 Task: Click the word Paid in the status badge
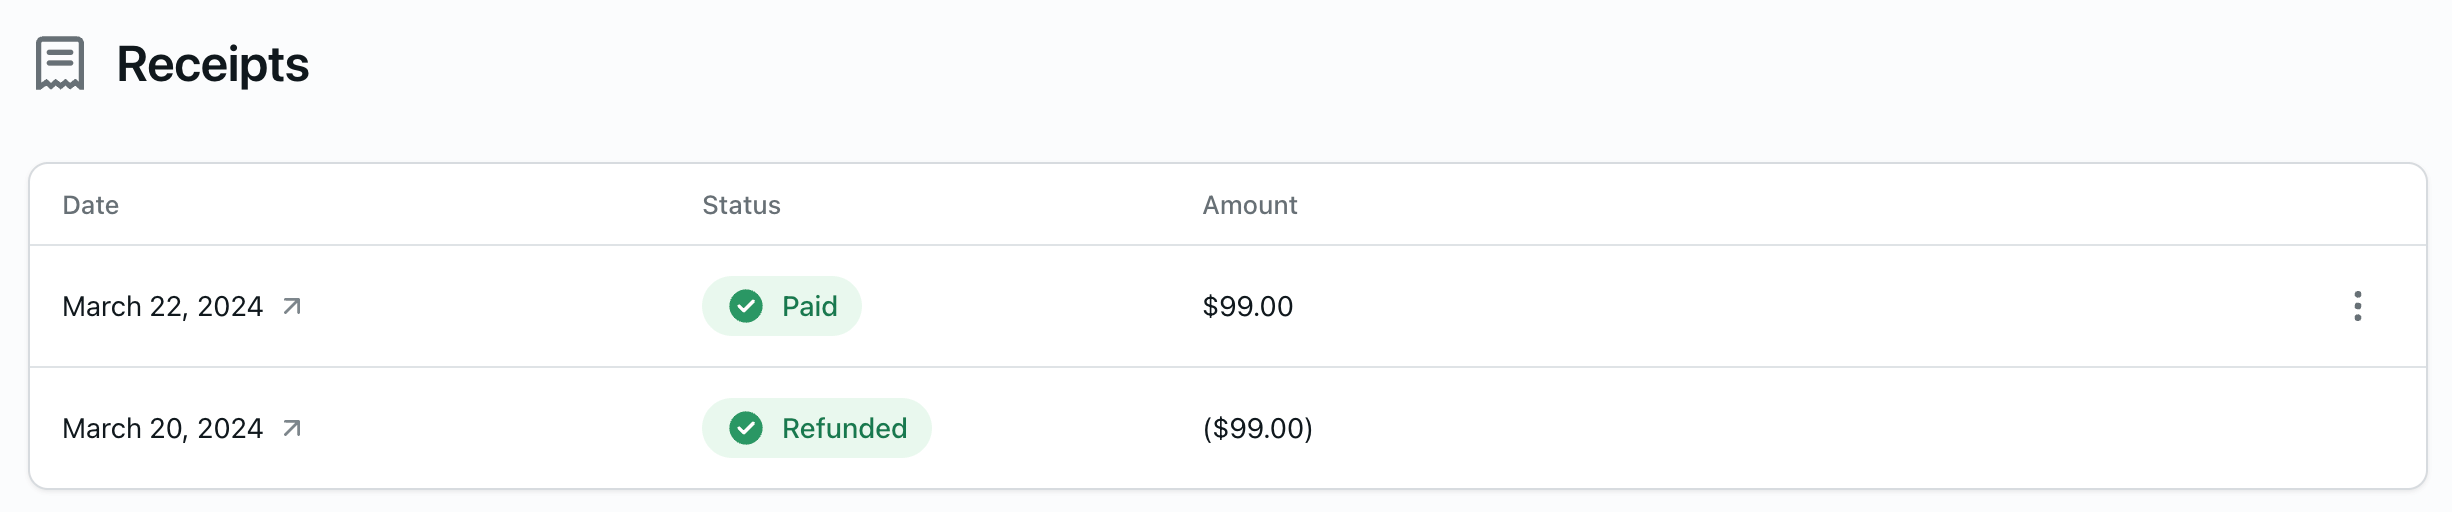(x=809, y=306)
